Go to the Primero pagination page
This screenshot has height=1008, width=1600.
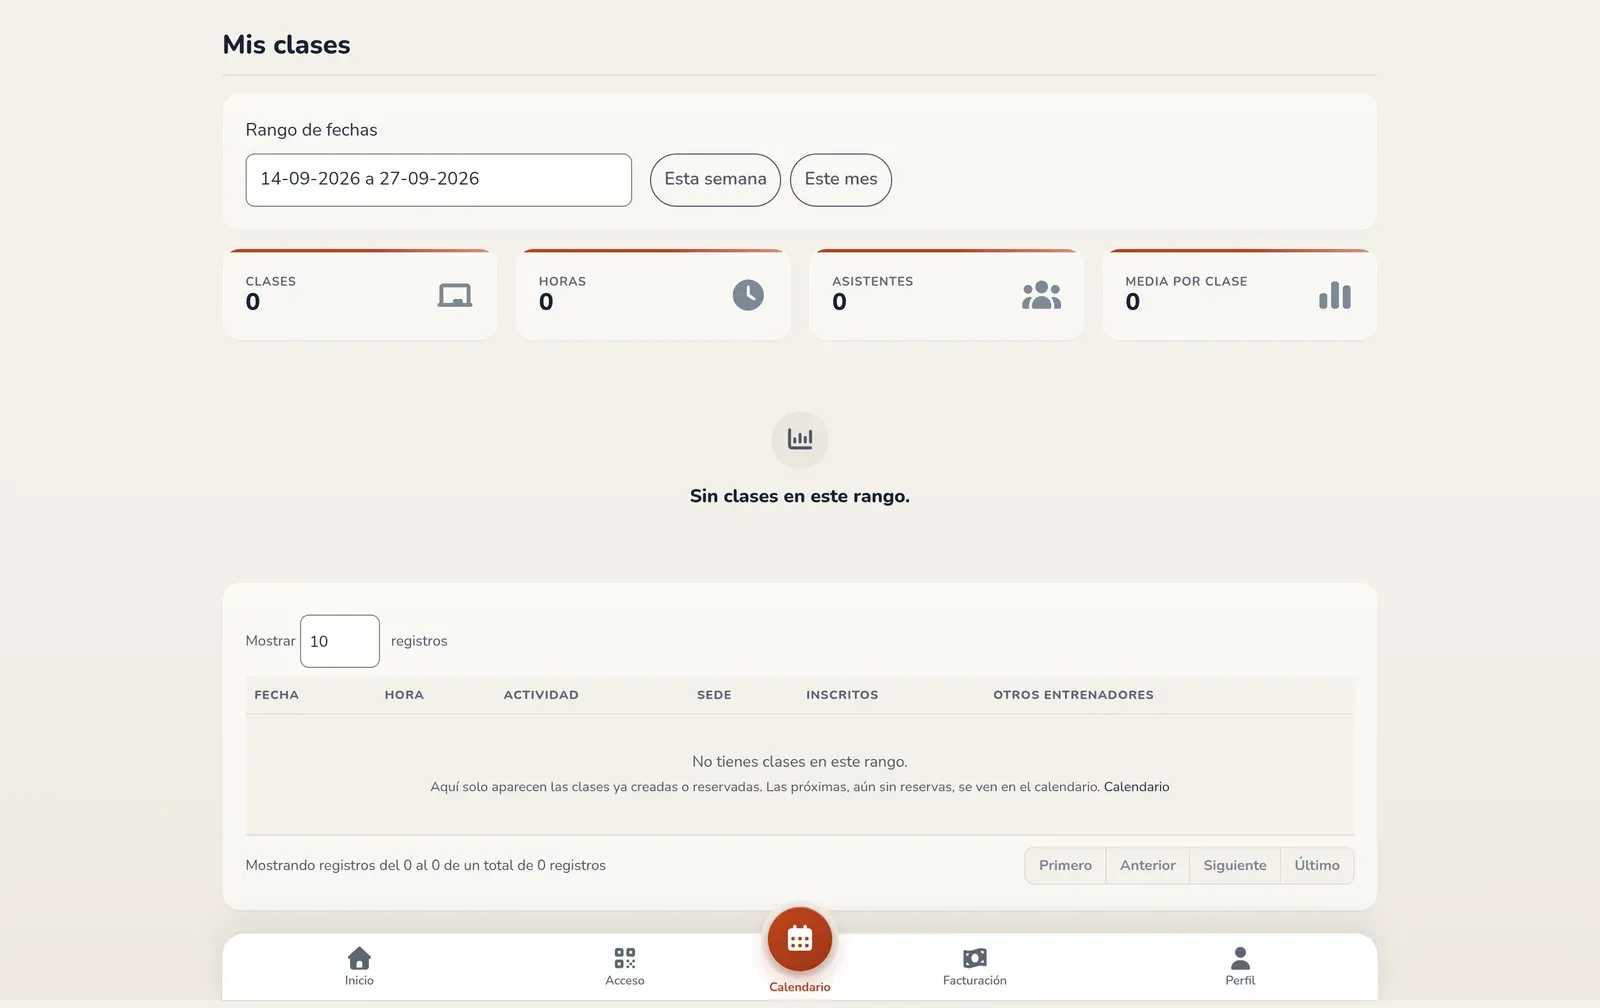1065,866
